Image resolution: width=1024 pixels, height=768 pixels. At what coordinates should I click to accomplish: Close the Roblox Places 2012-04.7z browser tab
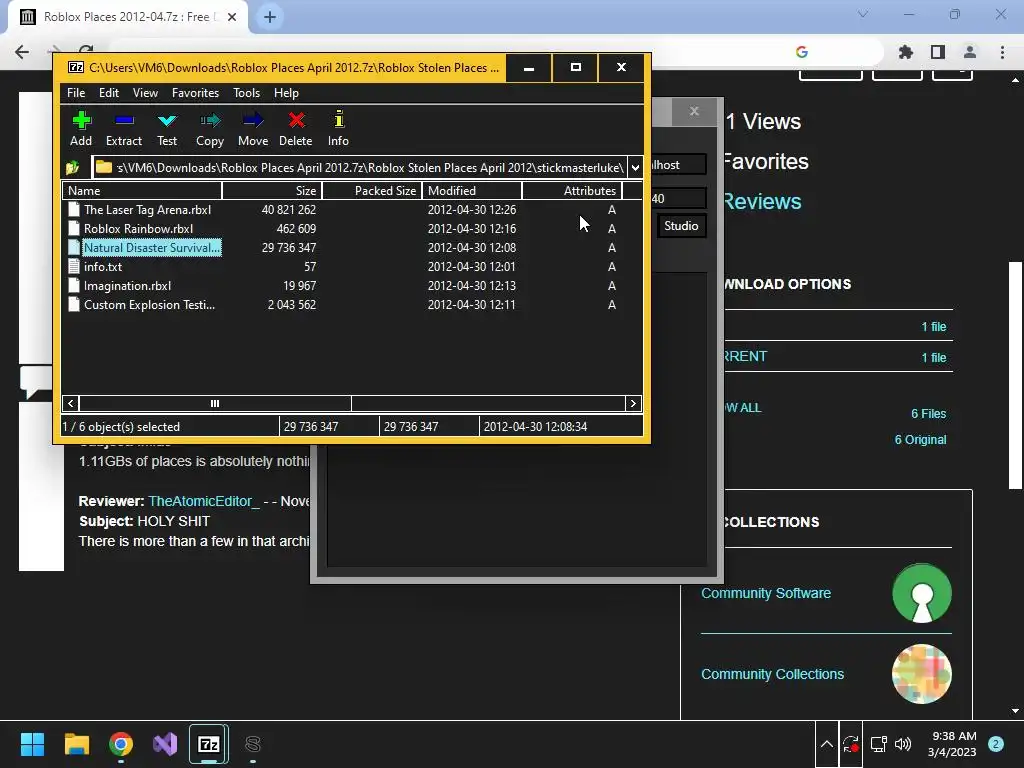tap(232, 17)
